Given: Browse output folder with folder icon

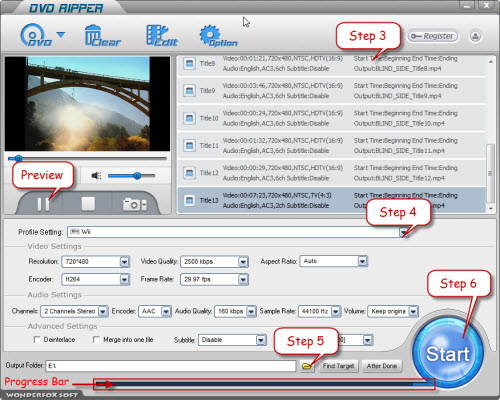Looking at the screenshot, I should click(307, 366).
